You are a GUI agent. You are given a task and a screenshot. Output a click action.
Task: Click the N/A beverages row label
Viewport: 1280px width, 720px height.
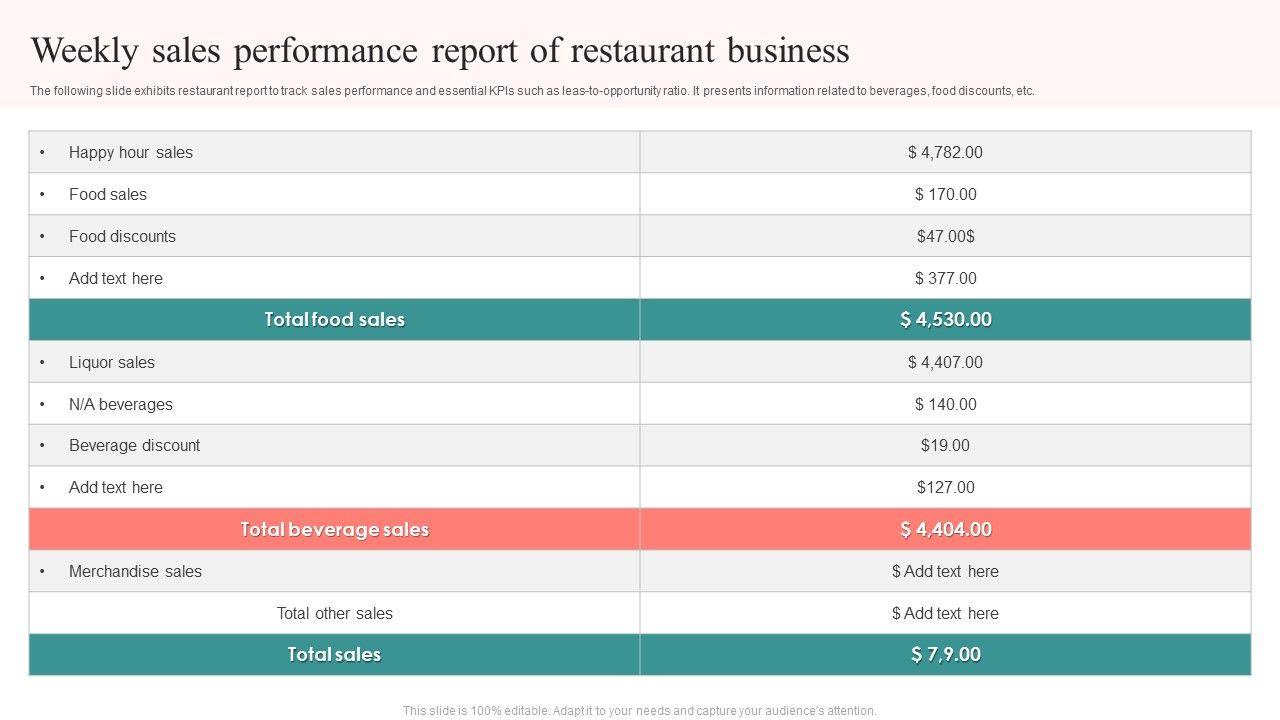click(121, 405)
